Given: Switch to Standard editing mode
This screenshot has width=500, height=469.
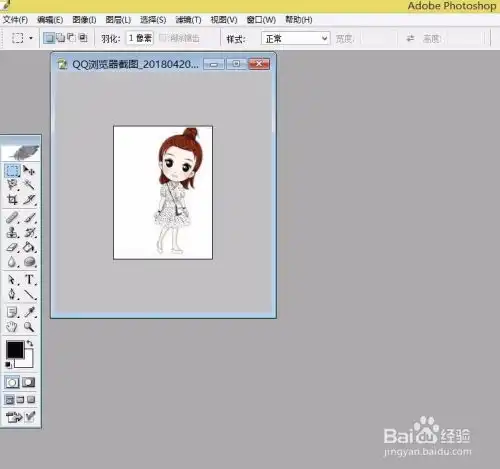Looking at the screenshot, I should [12, 382].
